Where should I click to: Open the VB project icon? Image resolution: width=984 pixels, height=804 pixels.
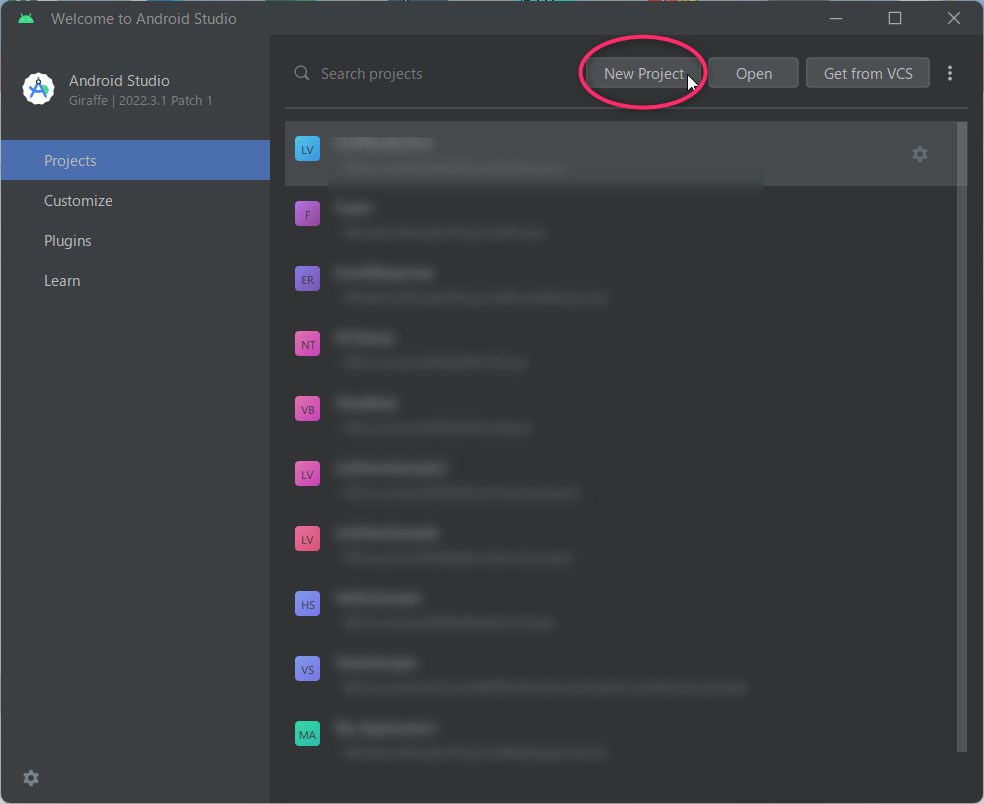click(308, 409)
